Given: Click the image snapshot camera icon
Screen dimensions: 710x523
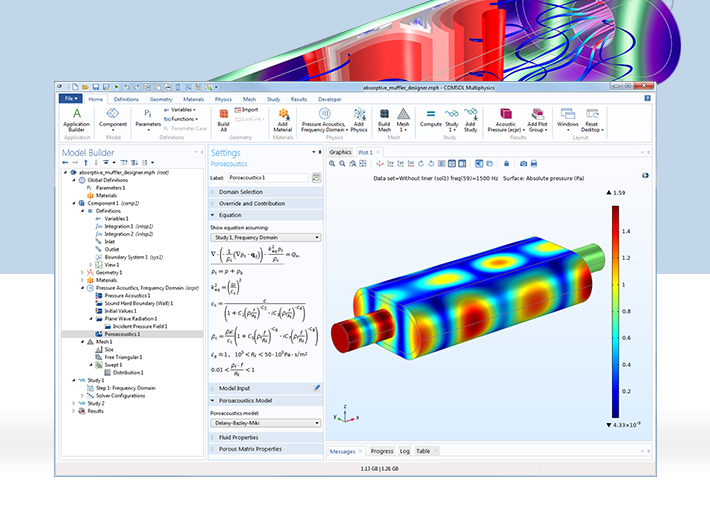Looking at the screenshot, I should (x=523, y=163).
